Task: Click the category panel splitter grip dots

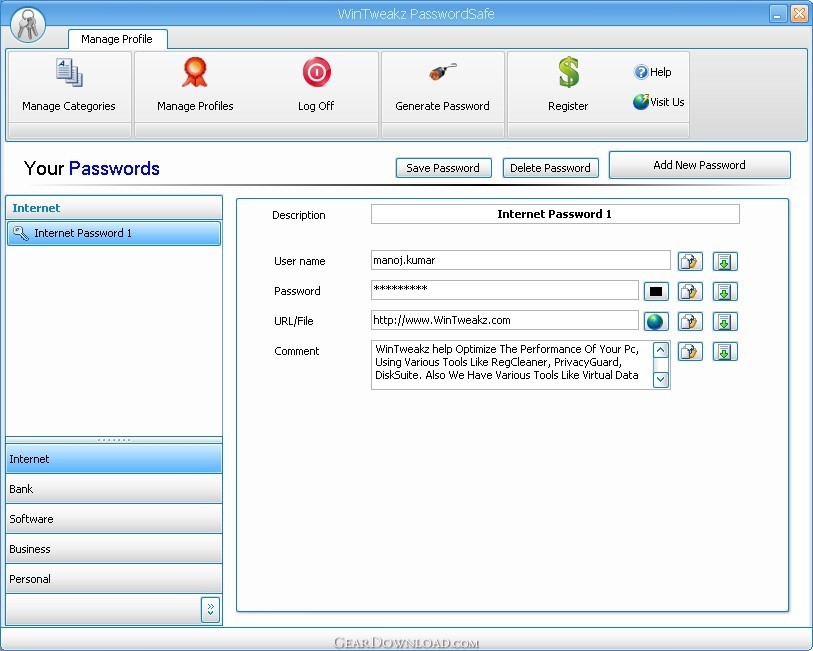Action: click(114, 440)
